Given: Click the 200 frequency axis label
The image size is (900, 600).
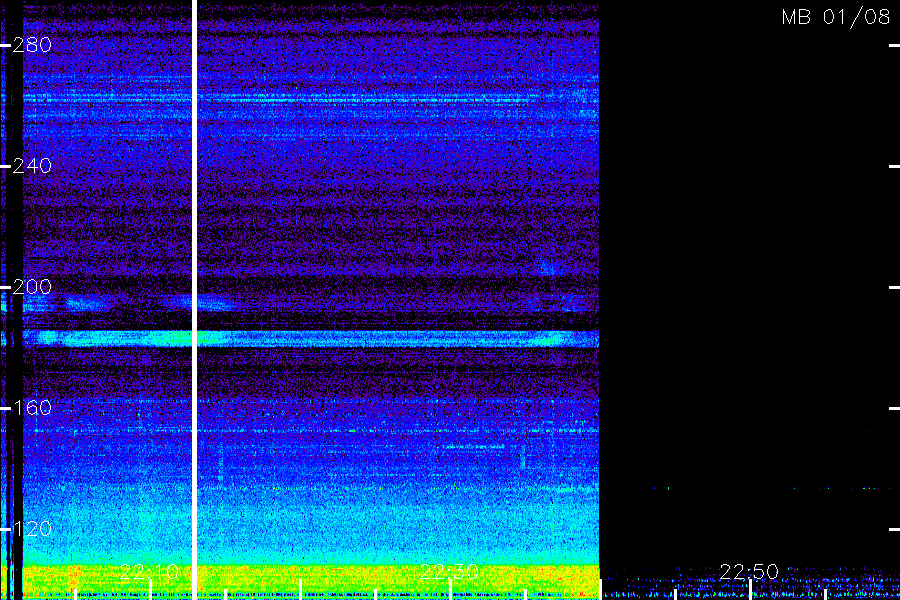Looking at the screenshot, I should click(x=32, y=287).
